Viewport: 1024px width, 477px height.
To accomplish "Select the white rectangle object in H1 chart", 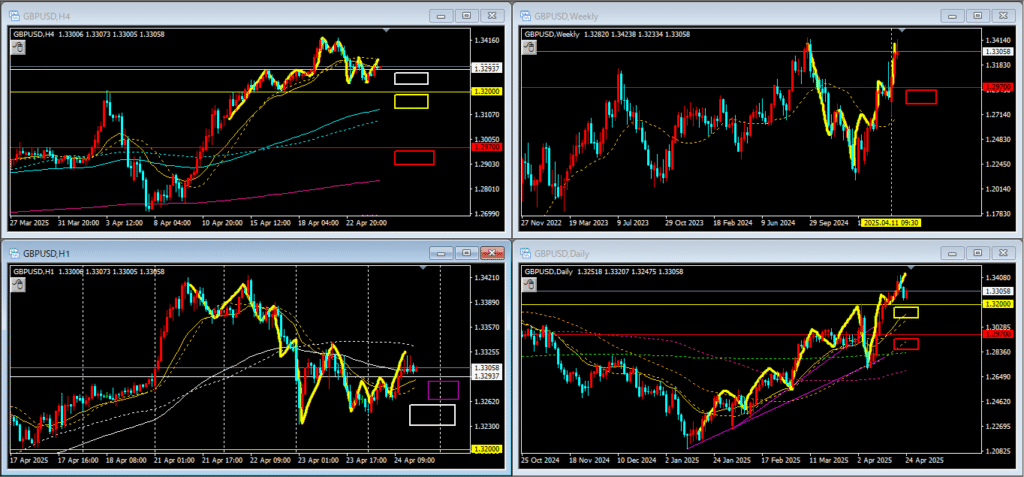I will (432, 415).
